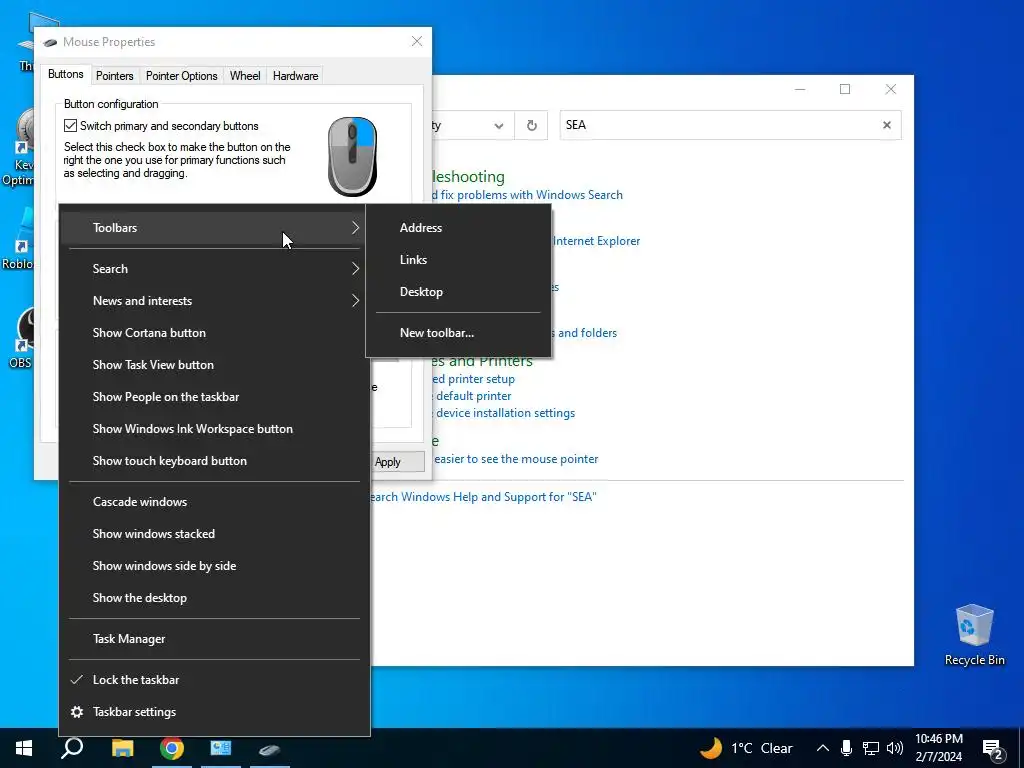Select the Recycle Bin desktop icon
Viewport: 1024px width, 768px height.
tap(974, 635)
